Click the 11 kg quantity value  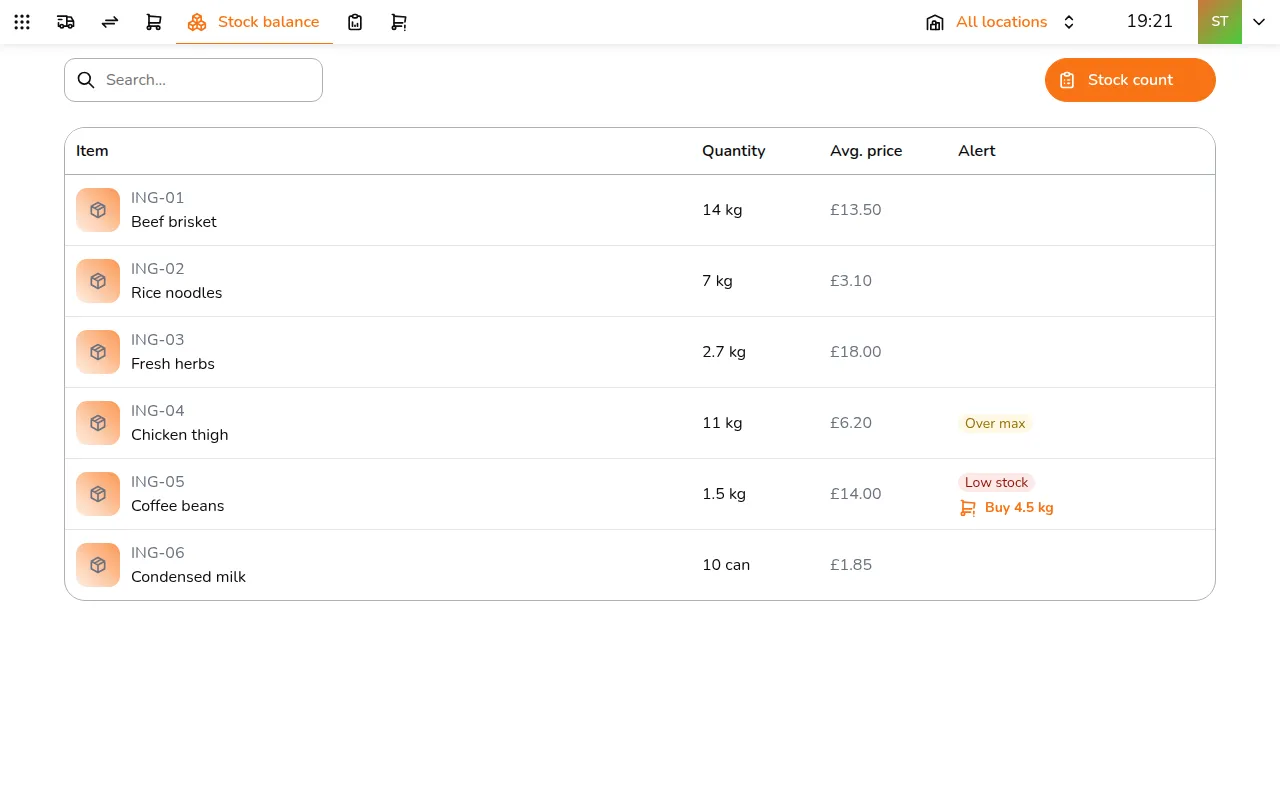coord(722,423)
